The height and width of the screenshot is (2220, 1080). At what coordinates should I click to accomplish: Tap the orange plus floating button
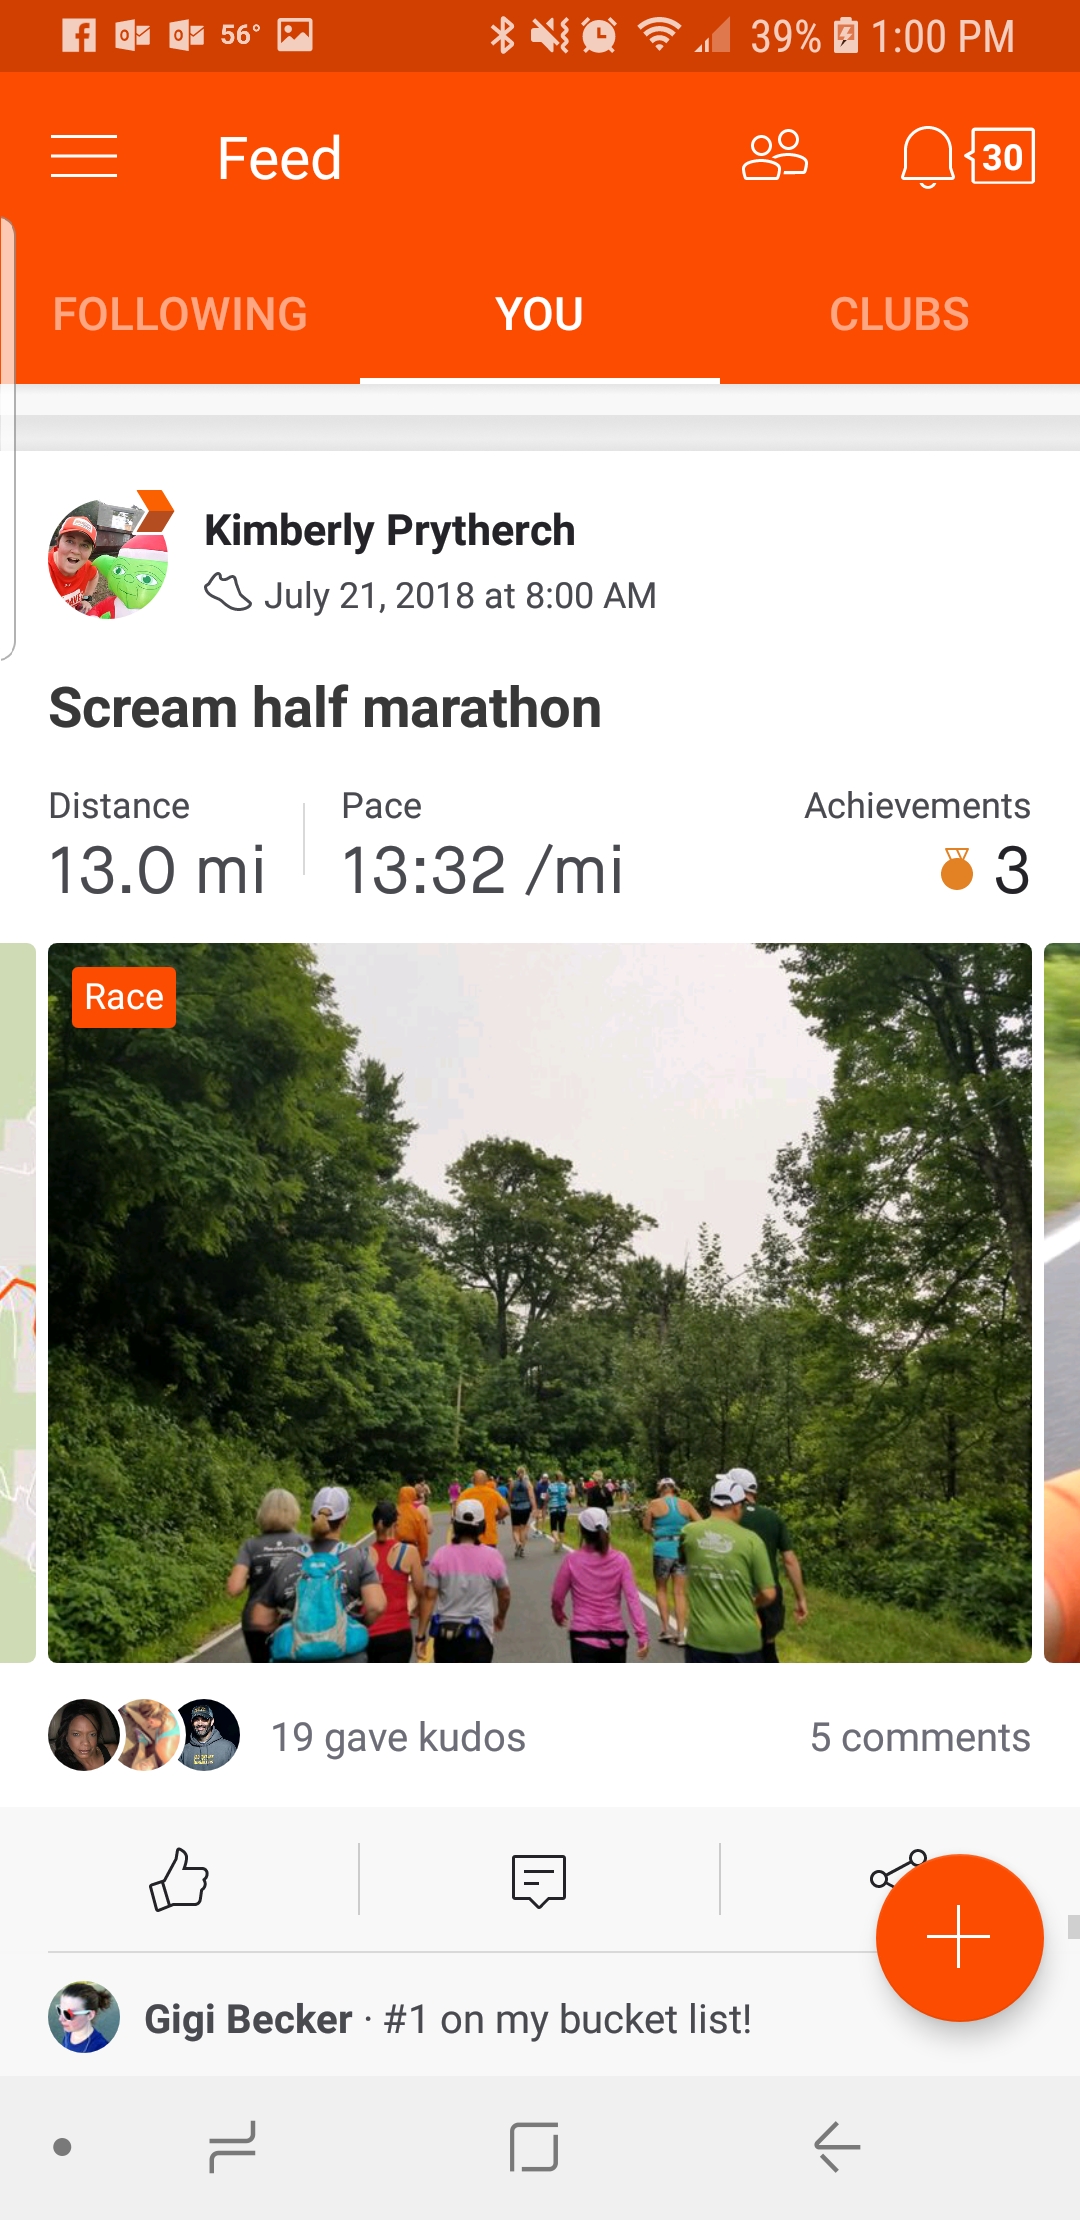(x=959, y=1937)
